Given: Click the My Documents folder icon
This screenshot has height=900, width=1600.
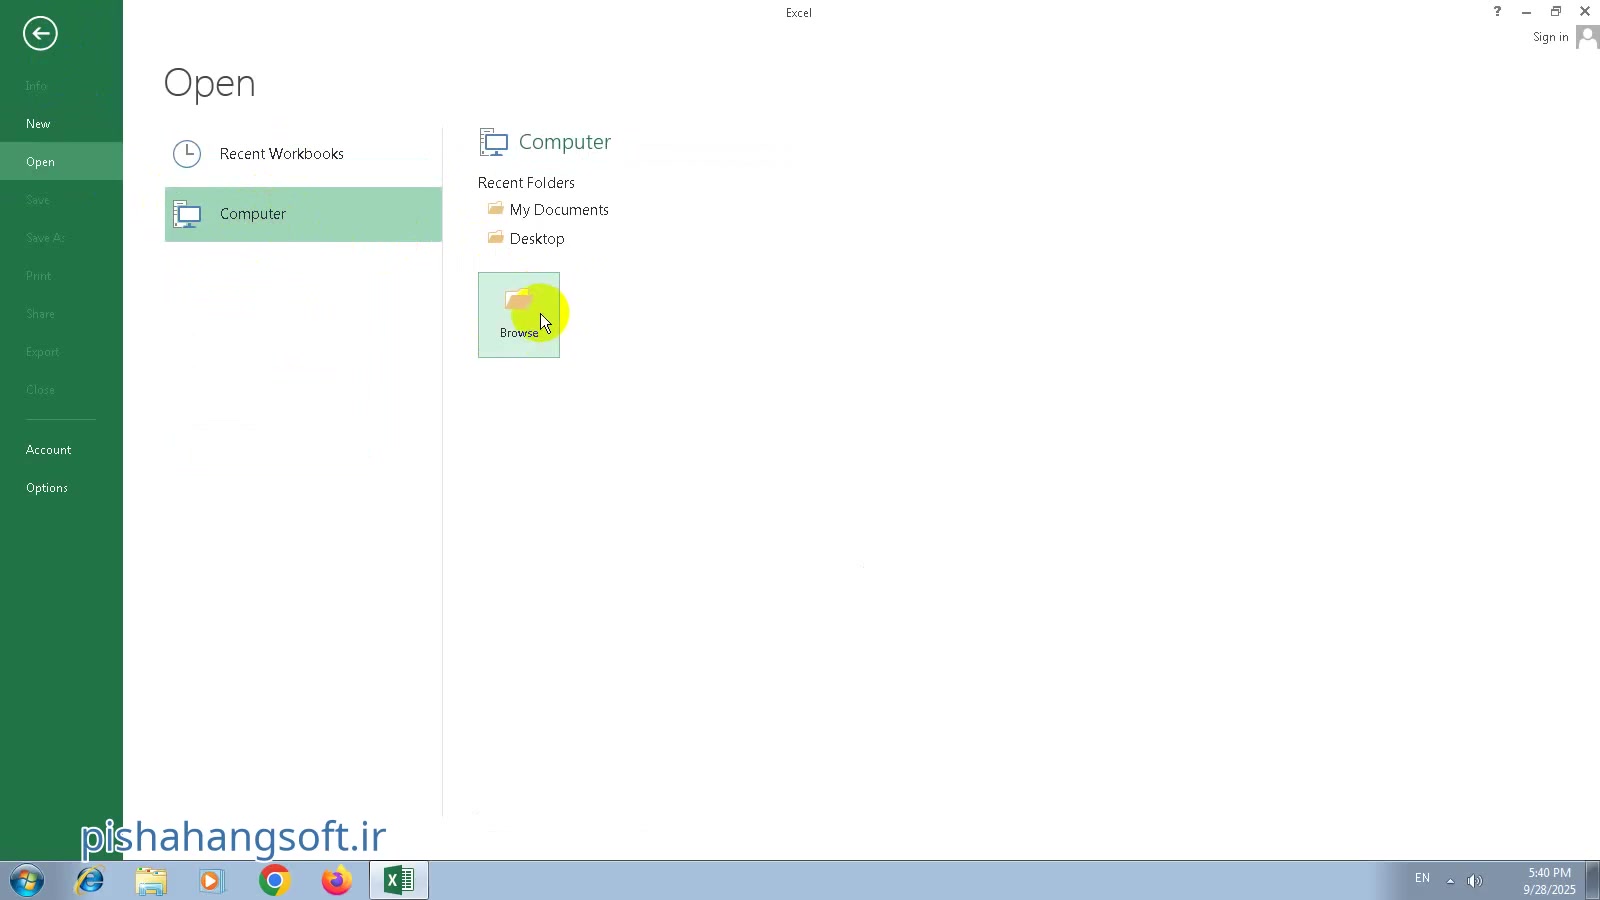Looking at the screenshot, I should (495, 209).
